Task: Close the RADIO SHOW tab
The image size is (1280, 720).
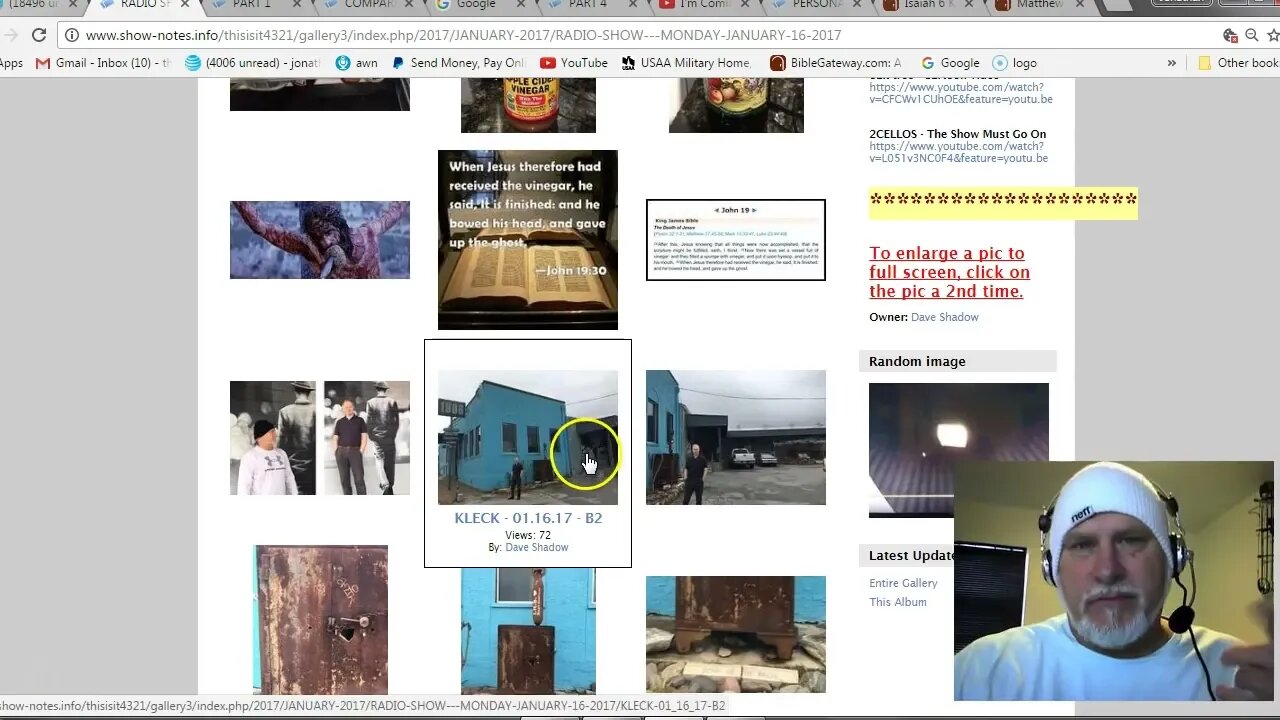Action: [x=184, y=4]
